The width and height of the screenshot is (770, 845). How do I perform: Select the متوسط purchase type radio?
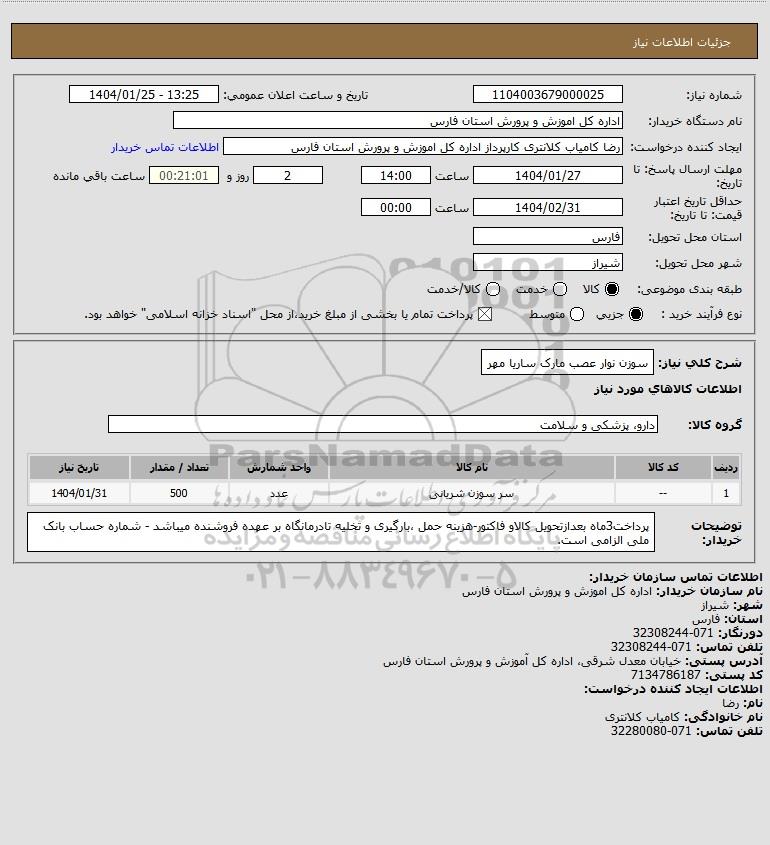click(x=577, y=314)
